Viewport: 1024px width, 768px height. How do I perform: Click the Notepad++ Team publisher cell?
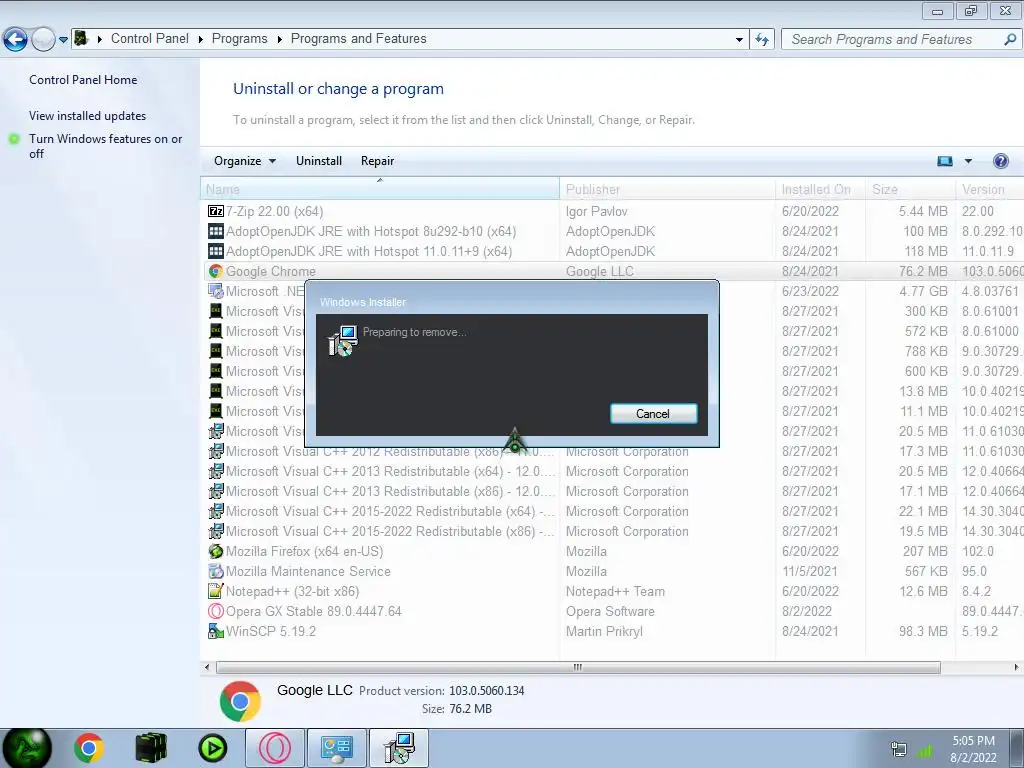(615, 591)
